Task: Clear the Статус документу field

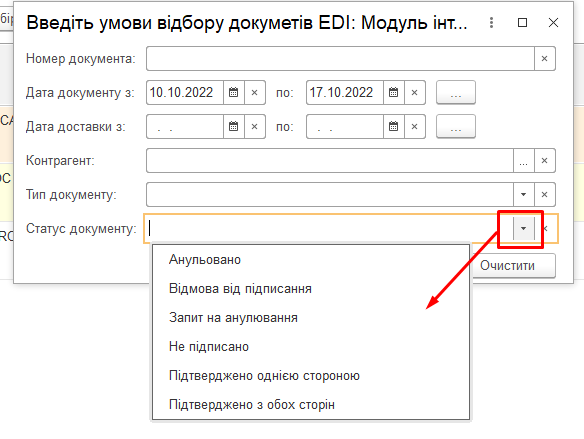Action: pyautogui.click(x=546, y=228)
